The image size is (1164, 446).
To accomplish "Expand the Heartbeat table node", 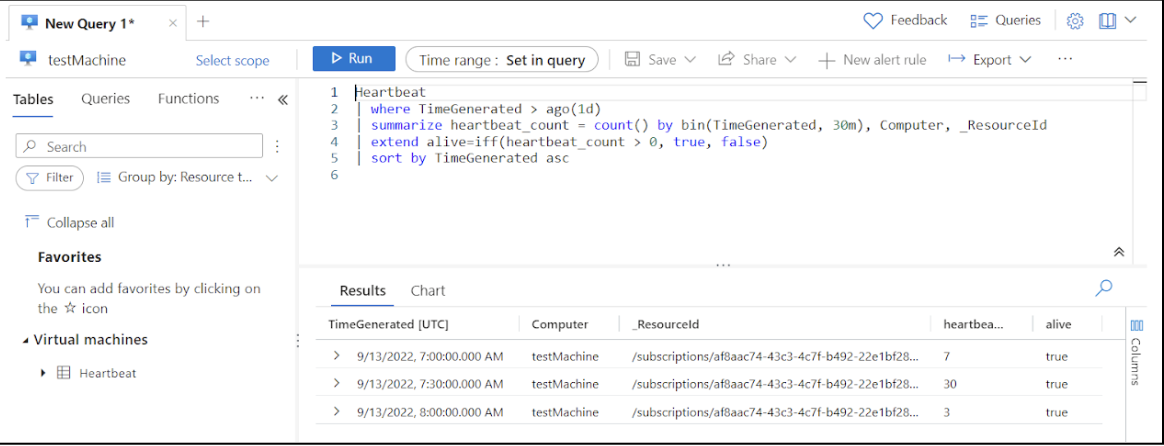I will [43, 373].
